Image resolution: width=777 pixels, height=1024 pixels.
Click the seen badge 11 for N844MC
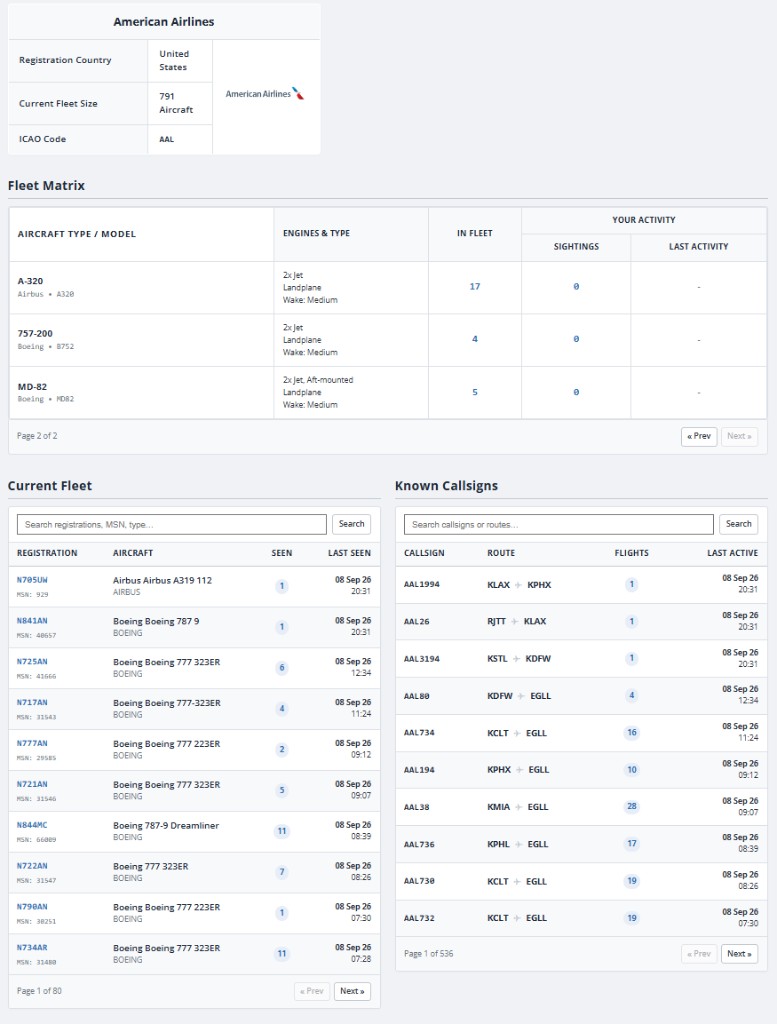click(x=282, y=831)
